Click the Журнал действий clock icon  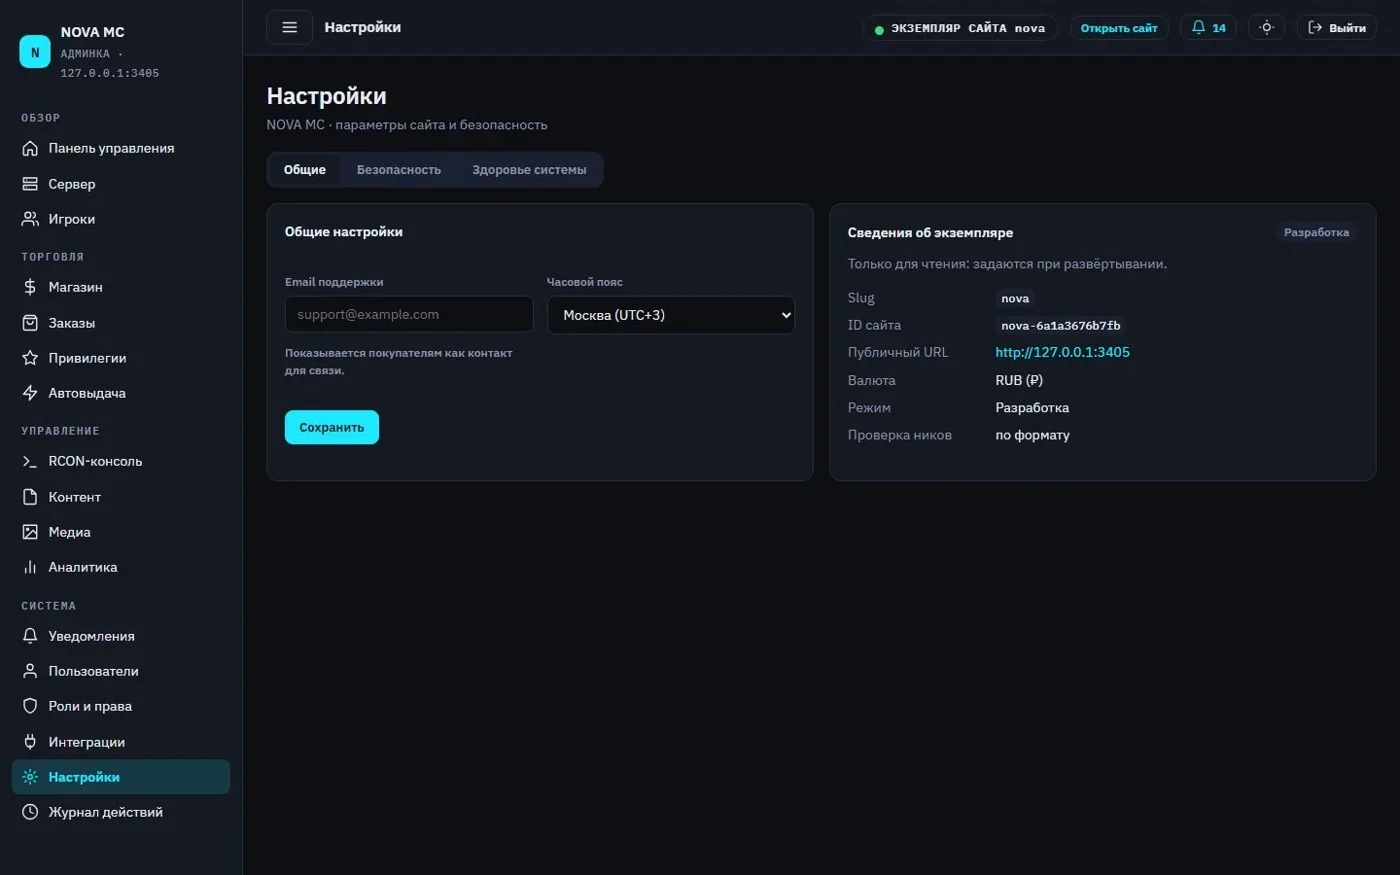(x=30, y=812)
